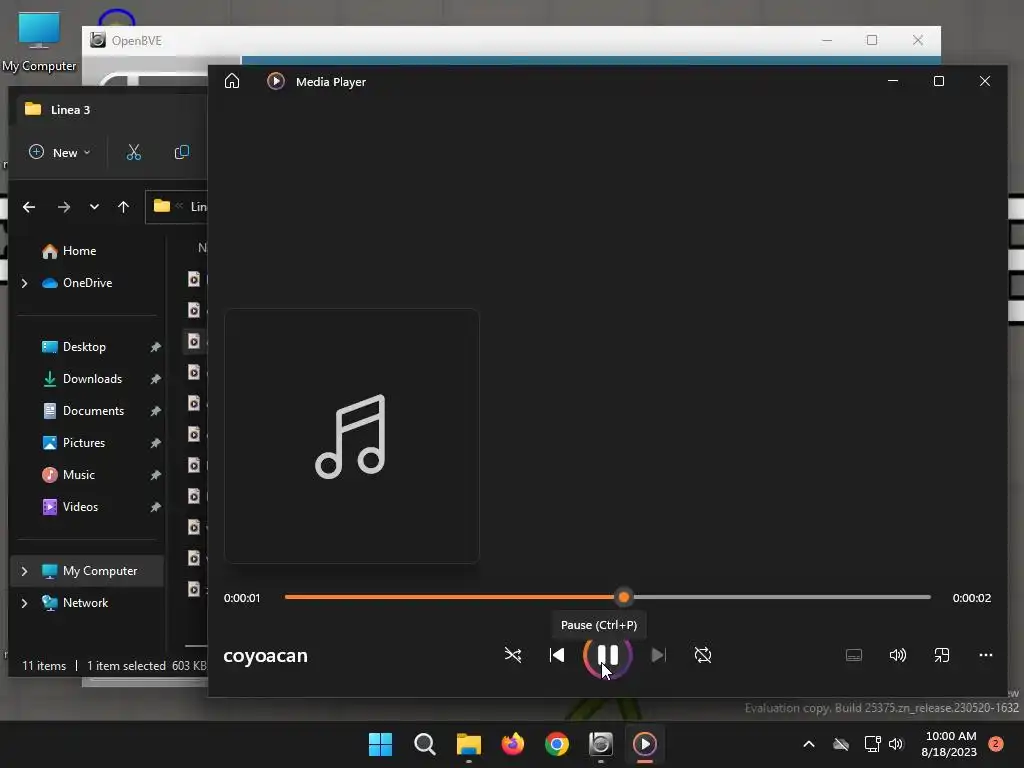Open system volume tray icon
The width and height of the screenshot is (1024, 768).
(x=896, y=744)
